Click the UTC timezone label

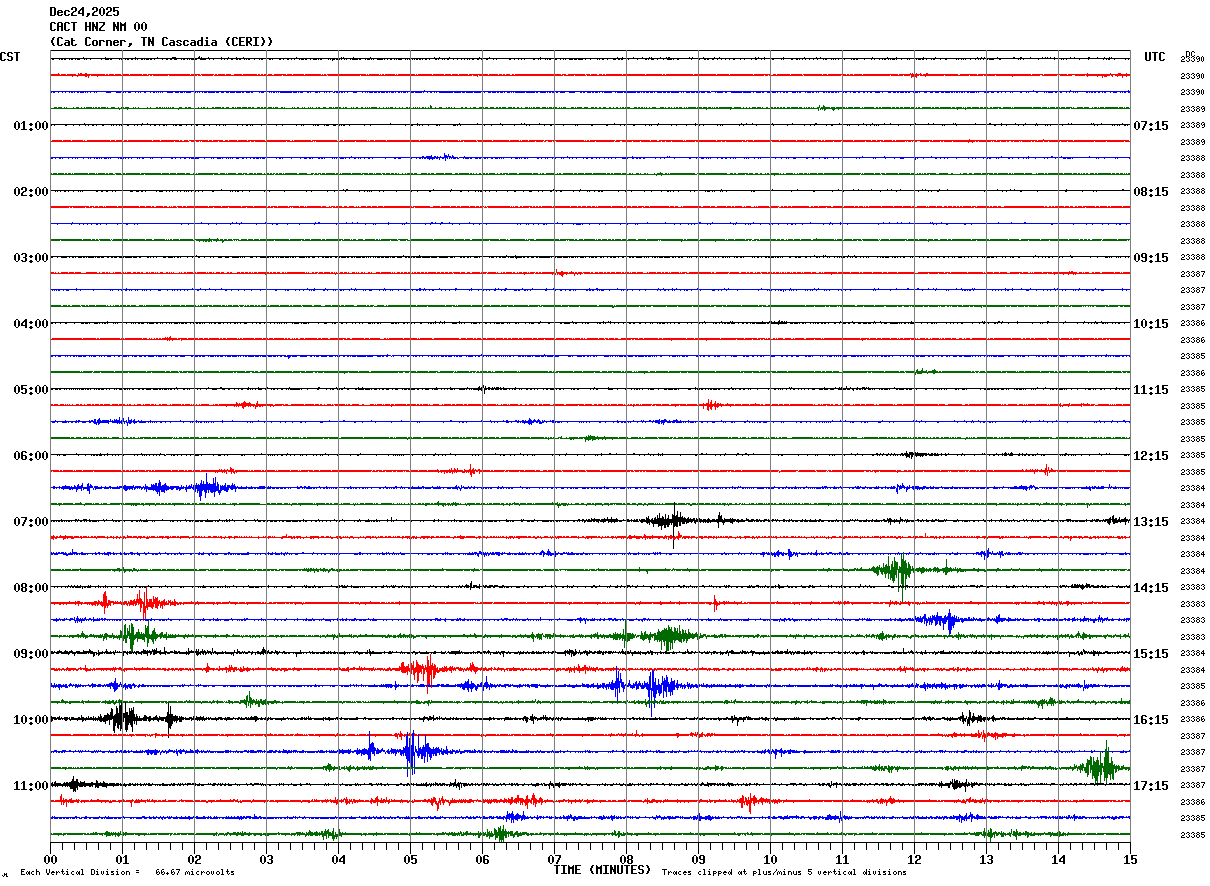point(1155,57)
